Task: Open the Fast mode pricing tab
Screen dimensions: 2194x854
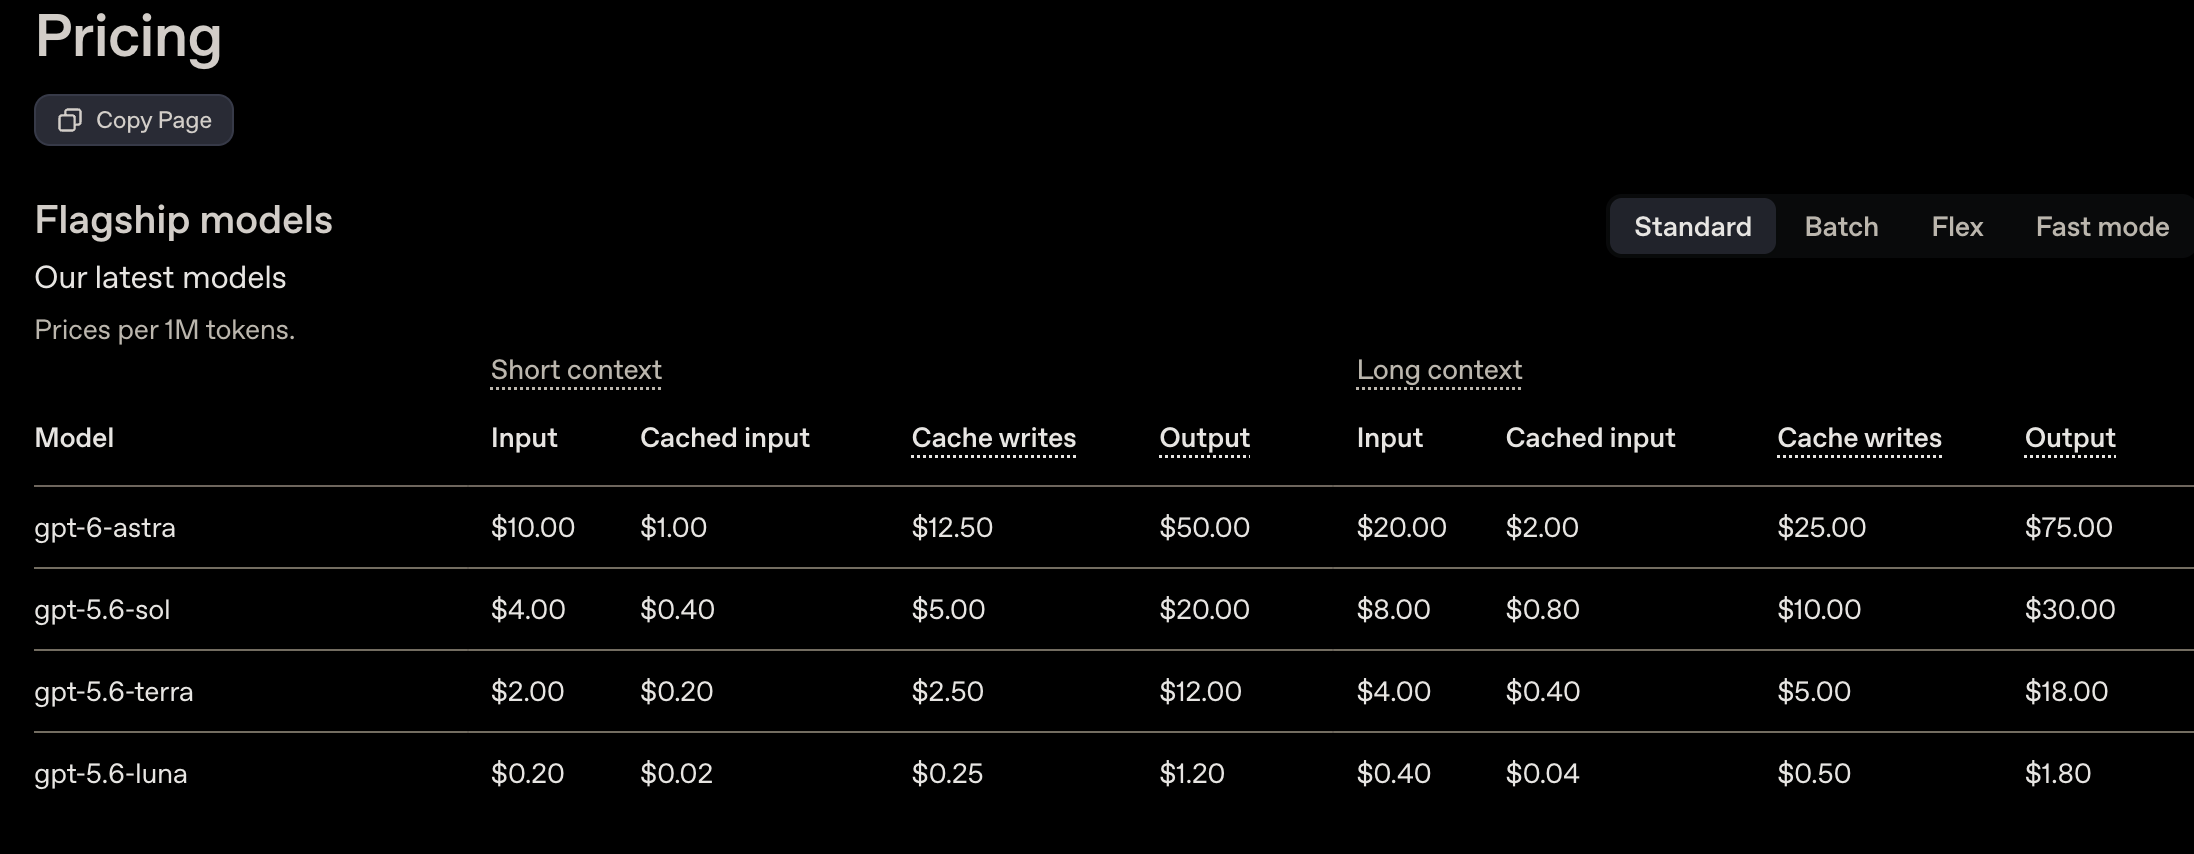Action: [2102, 226]
